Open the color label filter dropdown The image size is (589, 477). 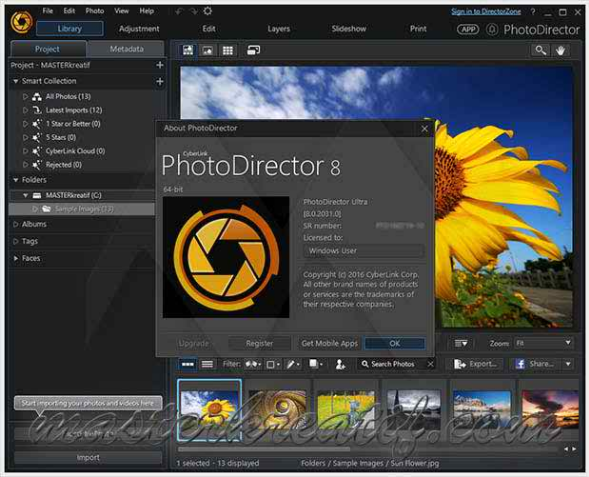[x=273, y=364]
